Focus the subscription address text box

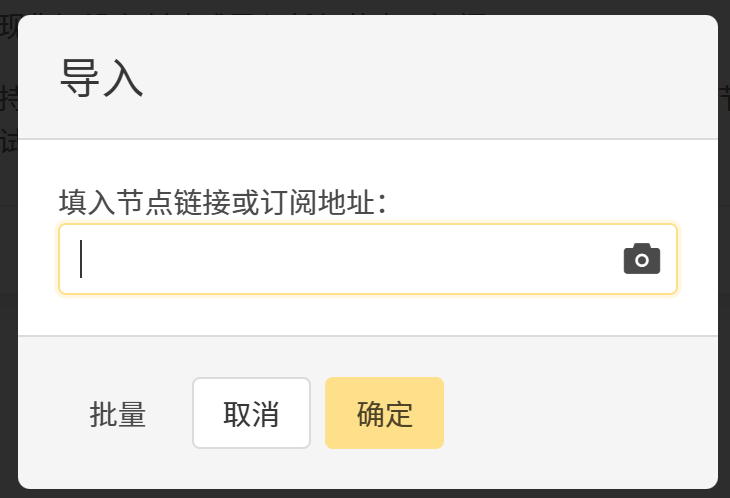click(x=340, y=259)
